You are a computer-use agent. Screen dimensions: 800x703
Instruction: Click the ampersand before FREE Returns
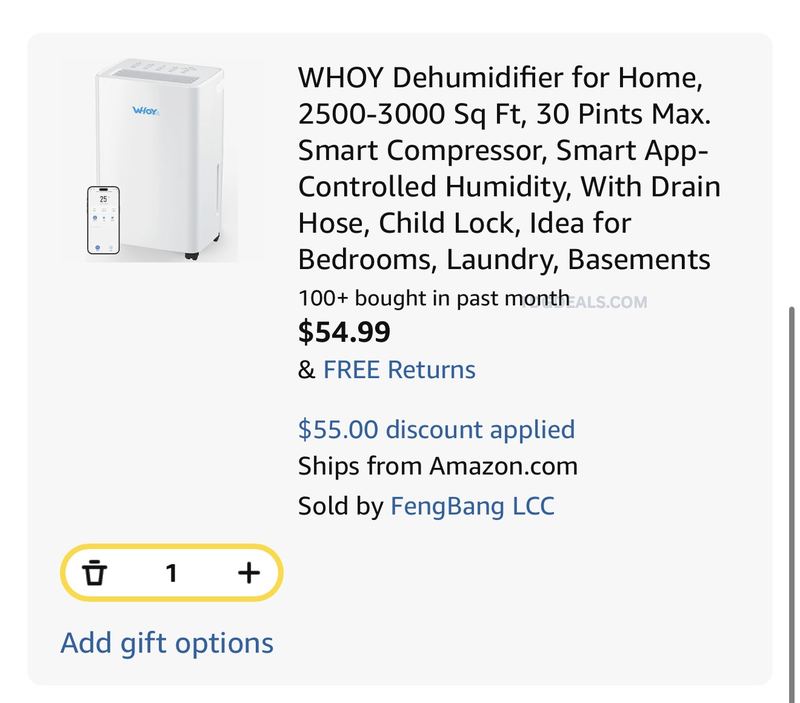[306, 369]
